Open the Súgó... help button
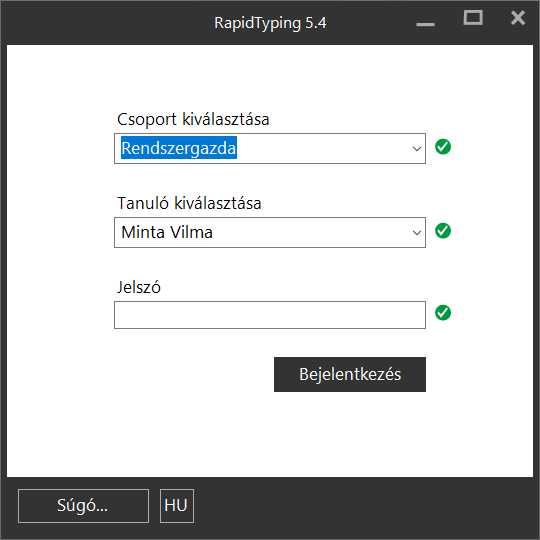Screen dimensions: 540x540 [83, 506]
